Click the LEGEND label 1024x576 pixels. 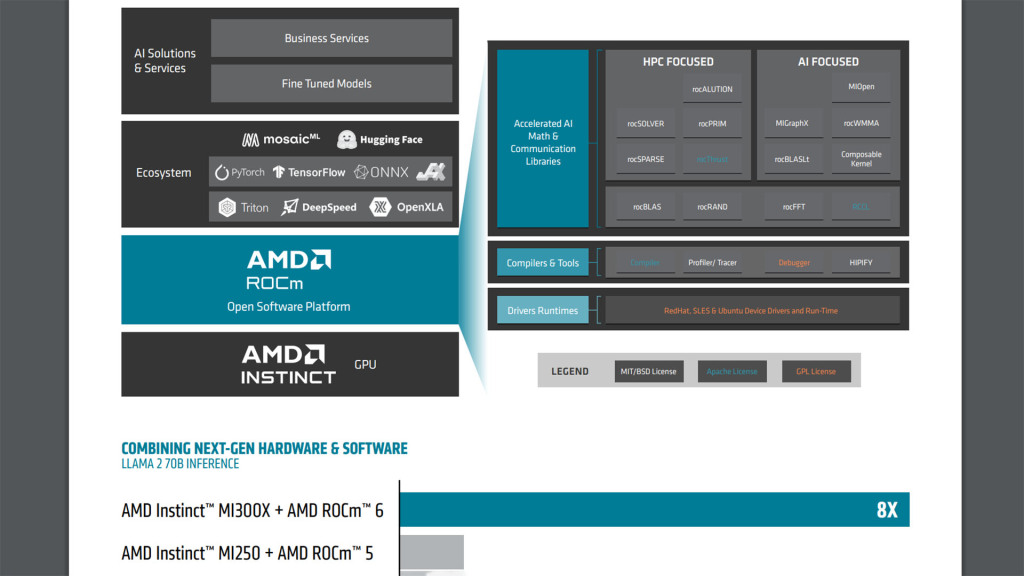click(x=569, y=371)
